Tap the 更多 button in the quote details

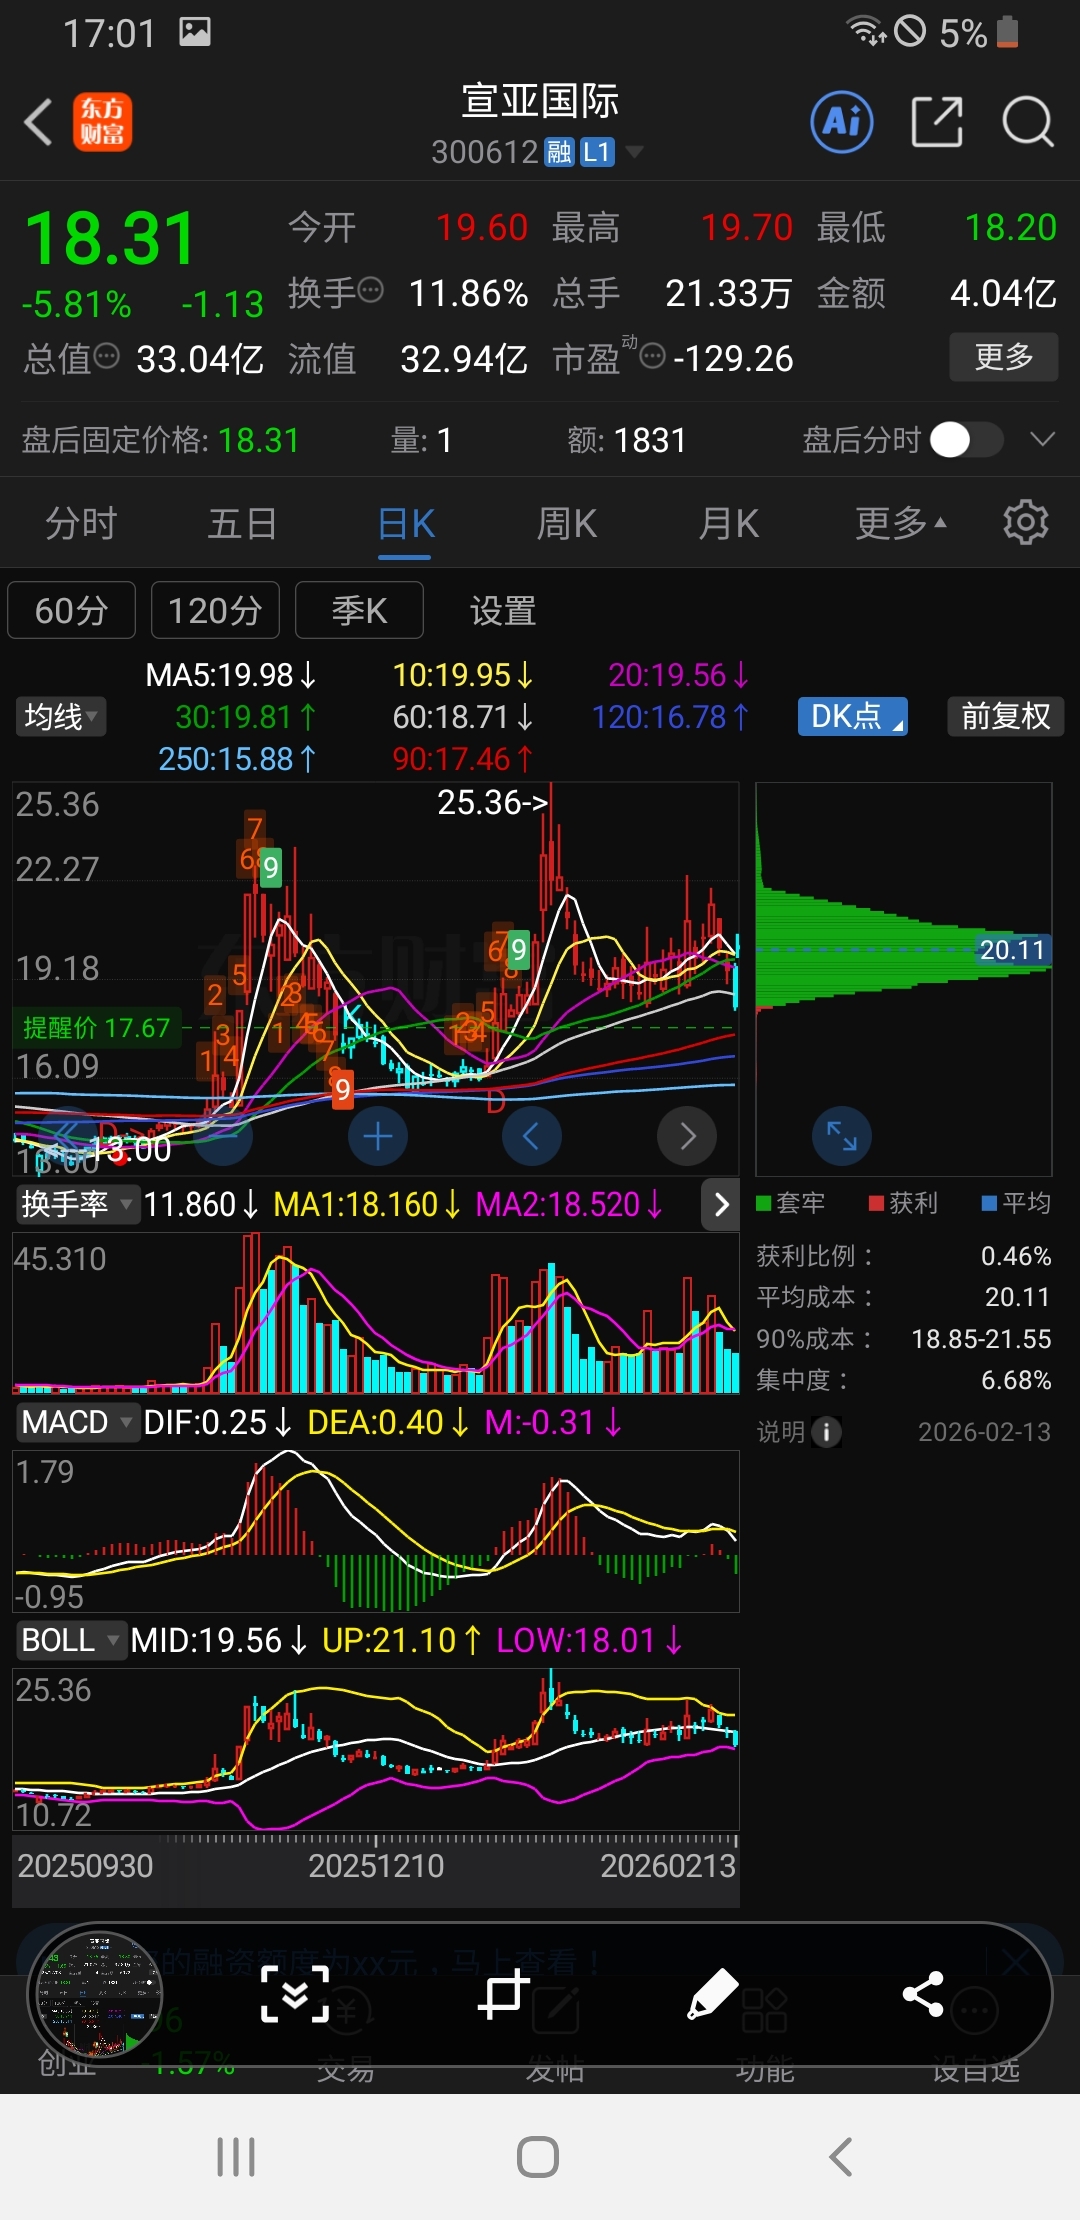coord(1003,356)
